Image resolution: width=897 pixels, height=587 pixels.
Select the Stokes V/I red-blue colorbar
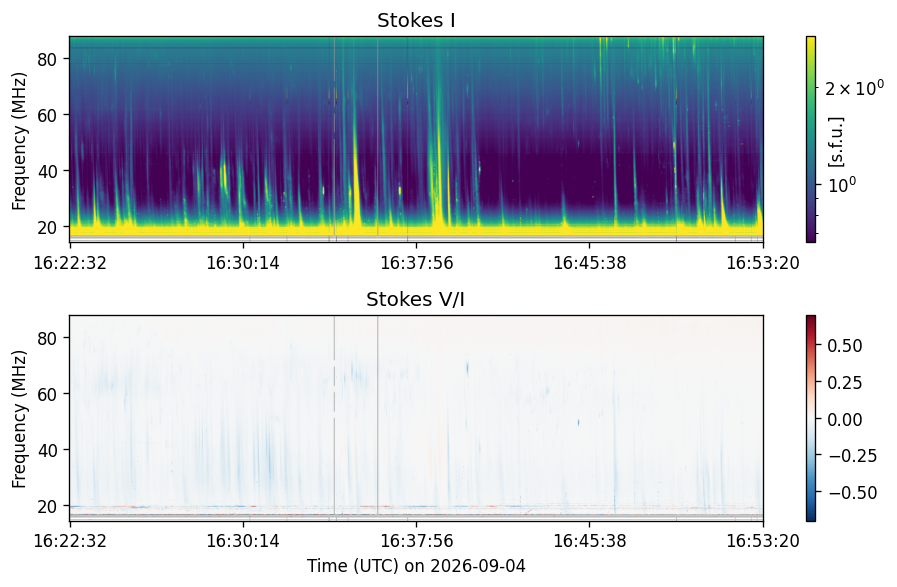pos(811,418)
